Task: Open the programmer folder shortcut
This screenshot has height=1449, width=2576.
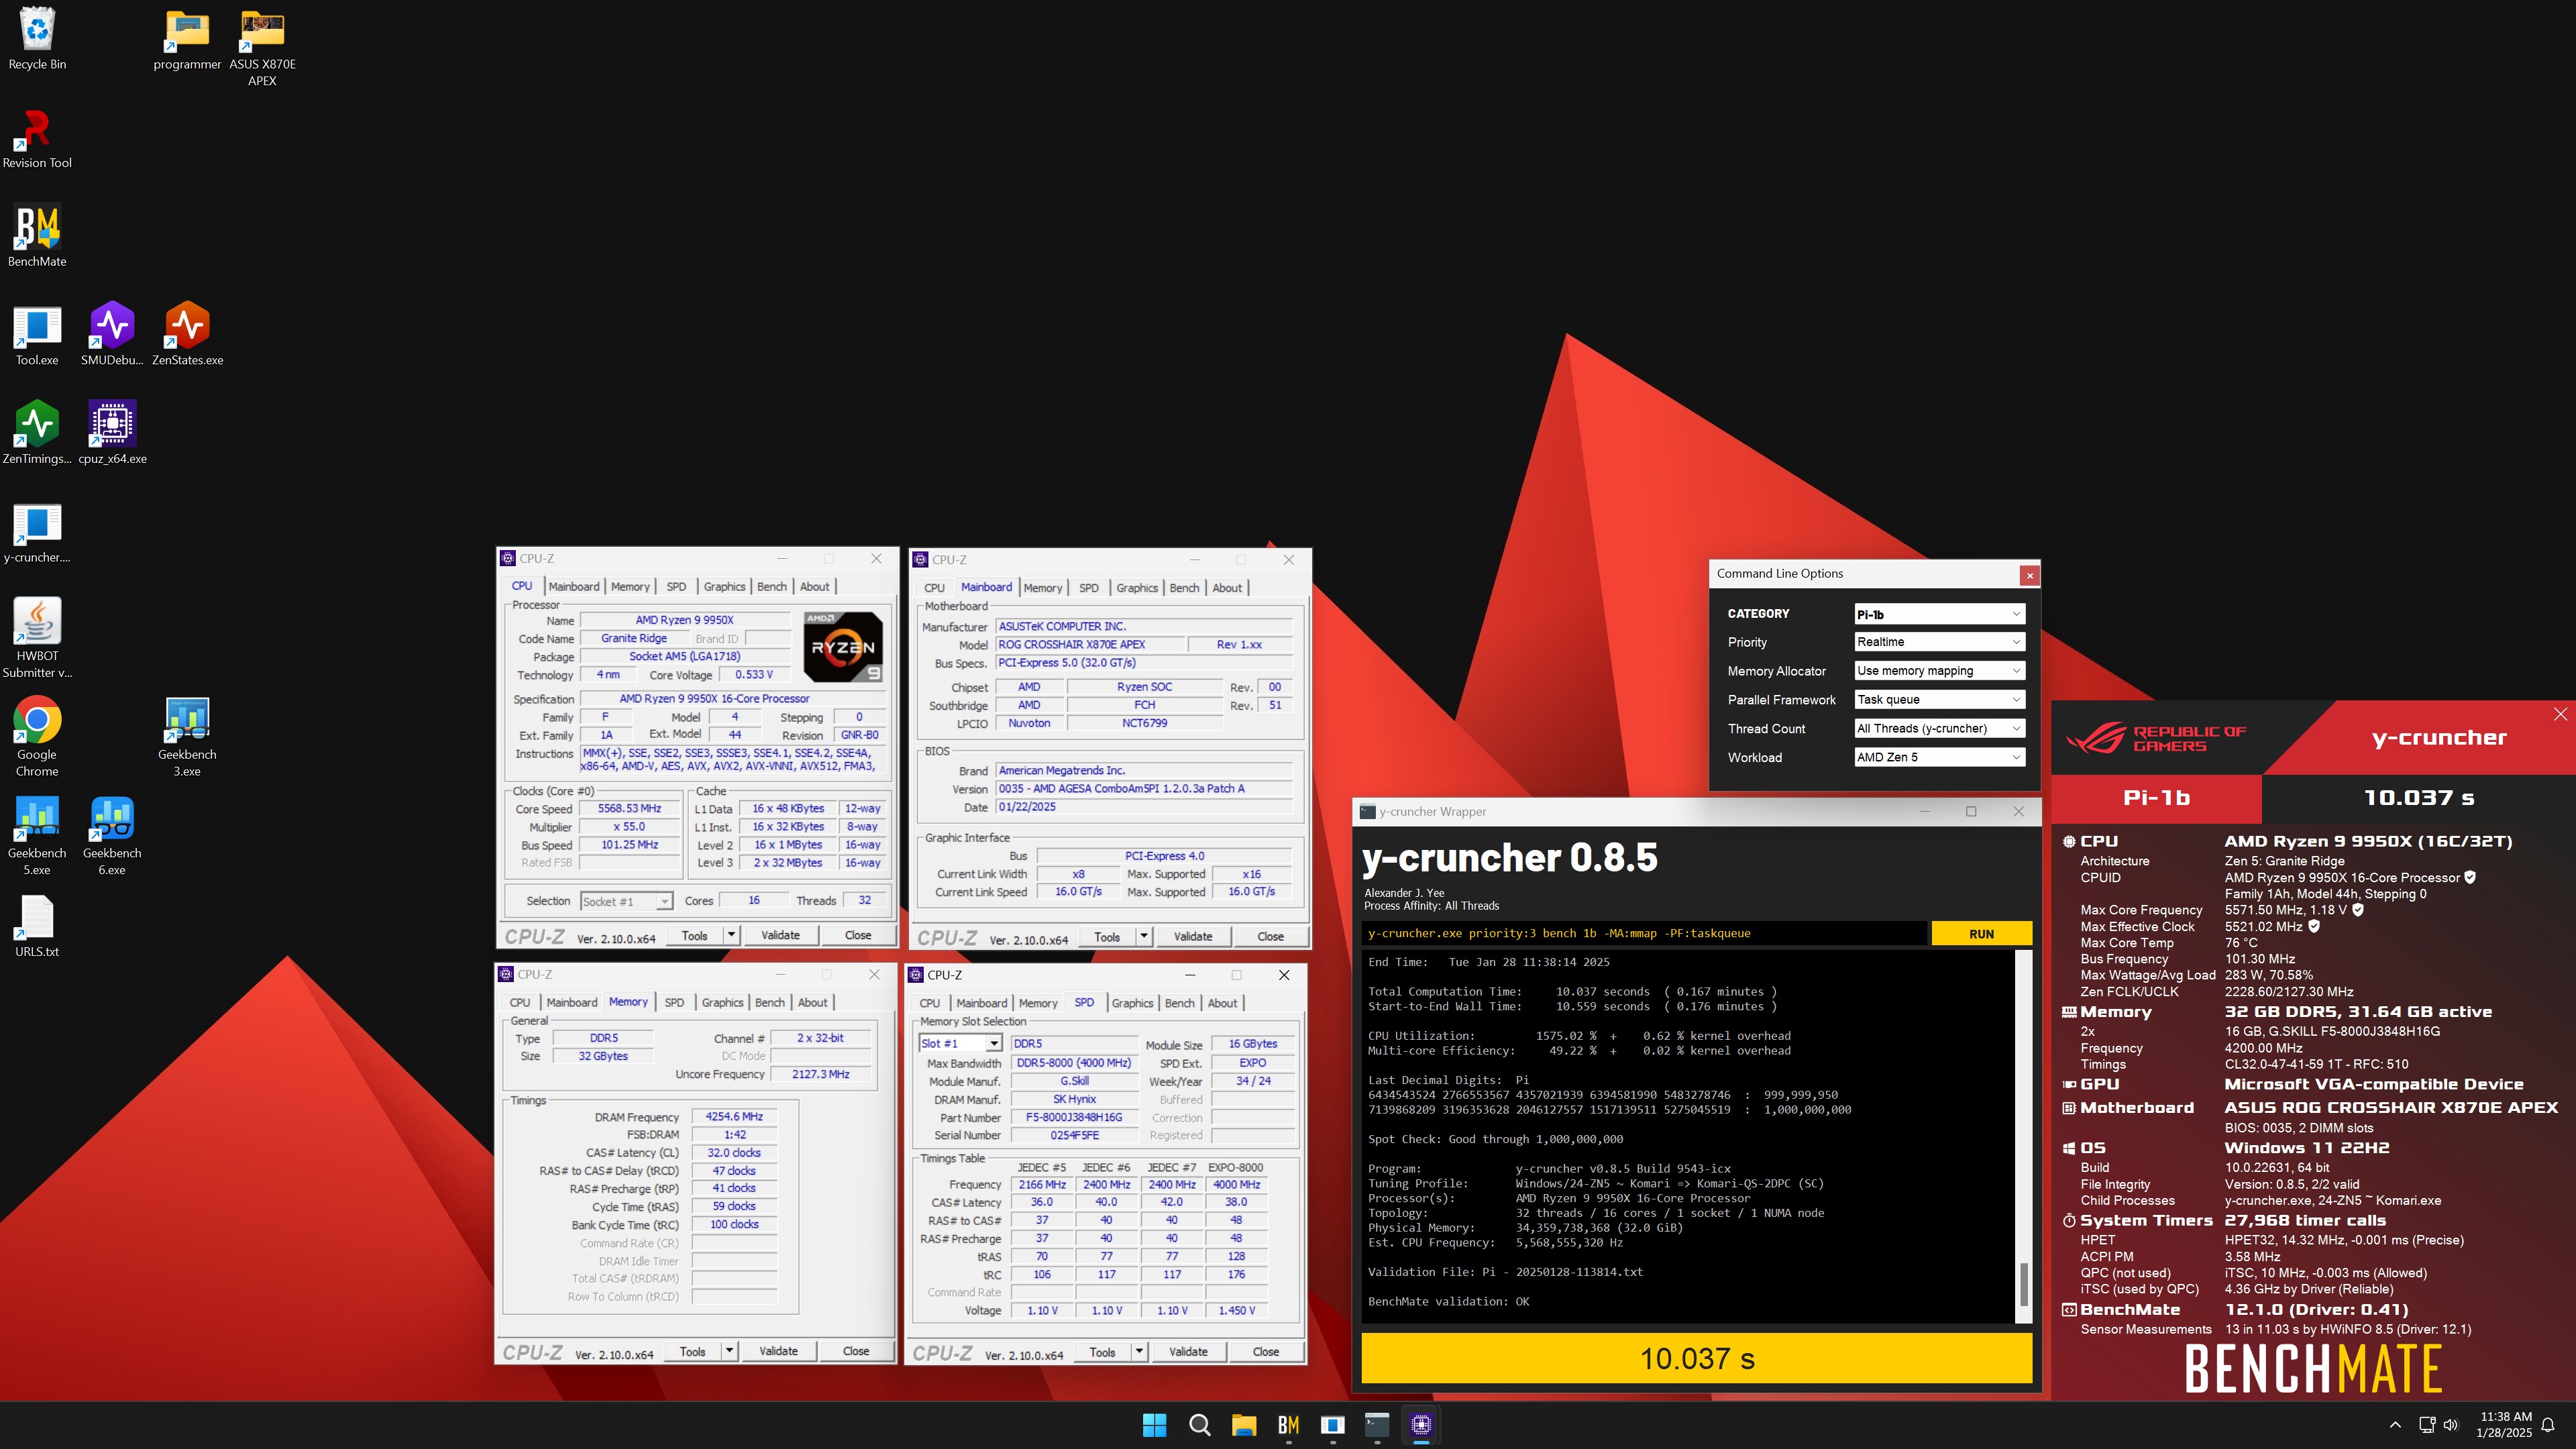Action: click(187, 40)
